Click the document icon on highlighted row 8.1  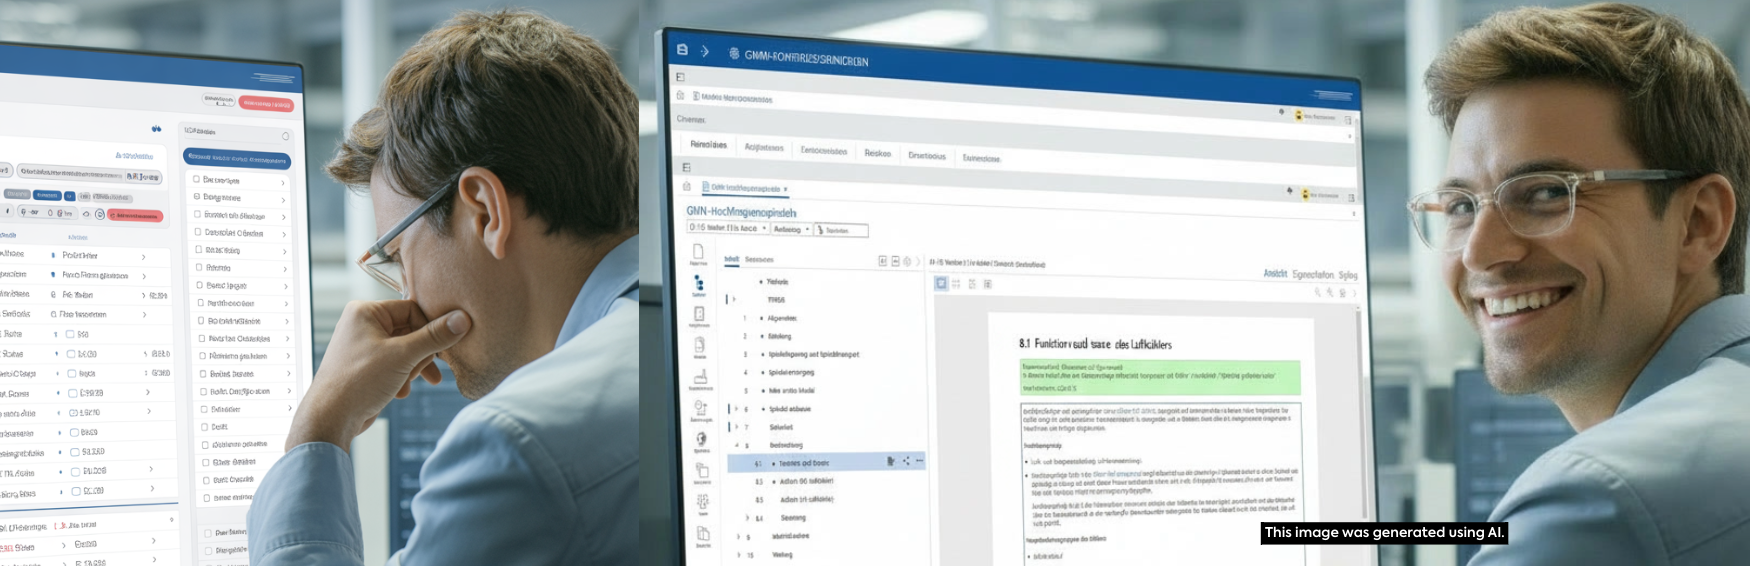(x=890, y=461)
